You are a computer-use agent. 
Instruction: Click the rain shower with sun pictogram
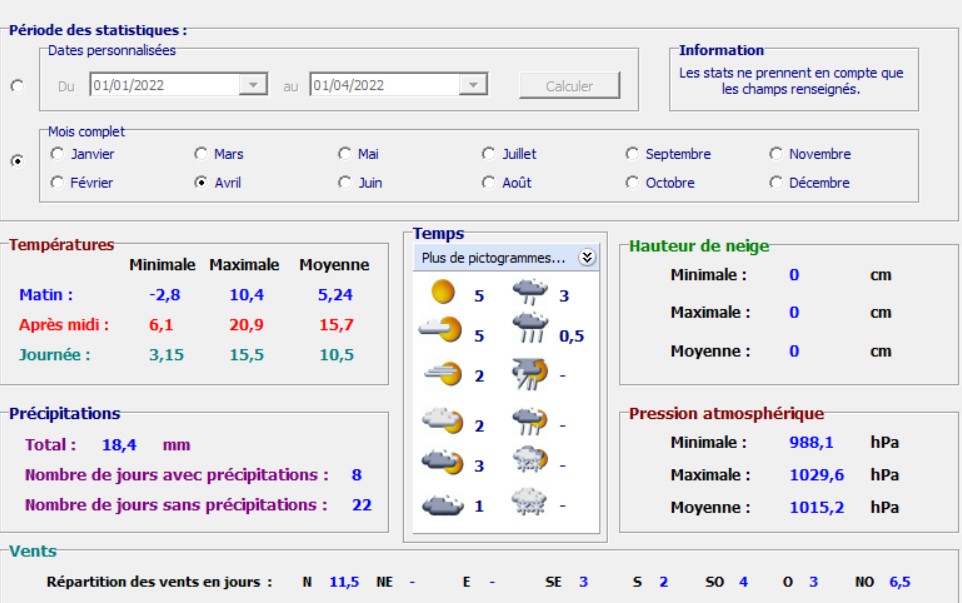(530, 421)
